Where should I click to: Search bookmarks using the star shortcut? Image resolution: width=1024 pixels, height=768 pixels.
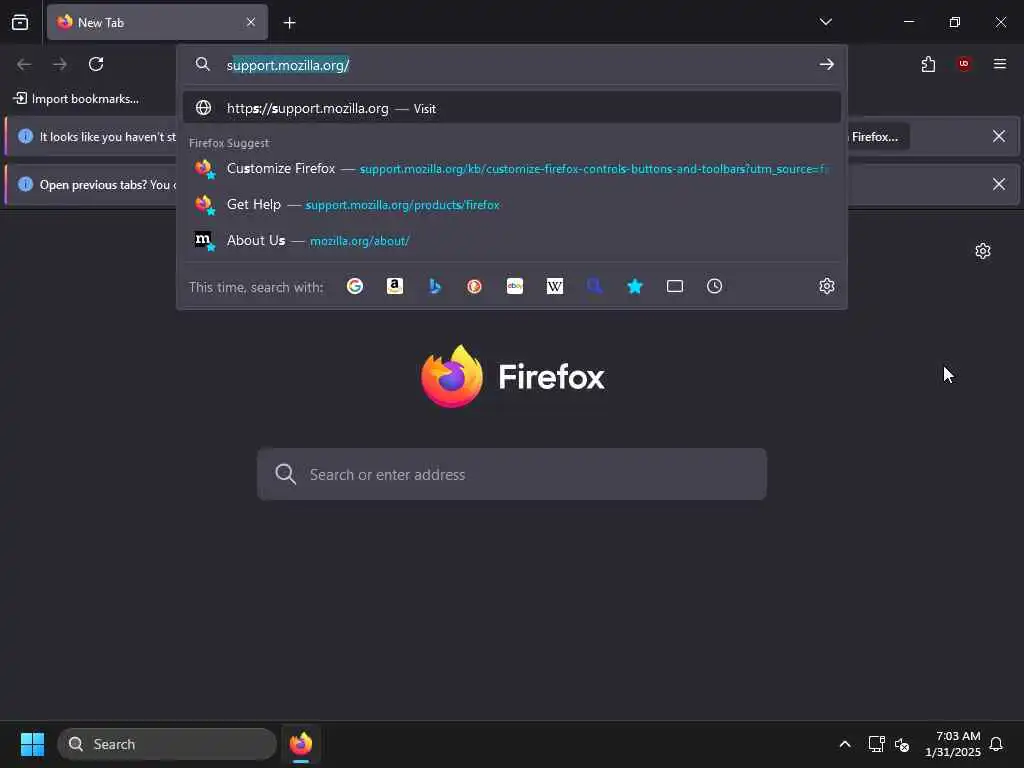click(x=635, y=286)
